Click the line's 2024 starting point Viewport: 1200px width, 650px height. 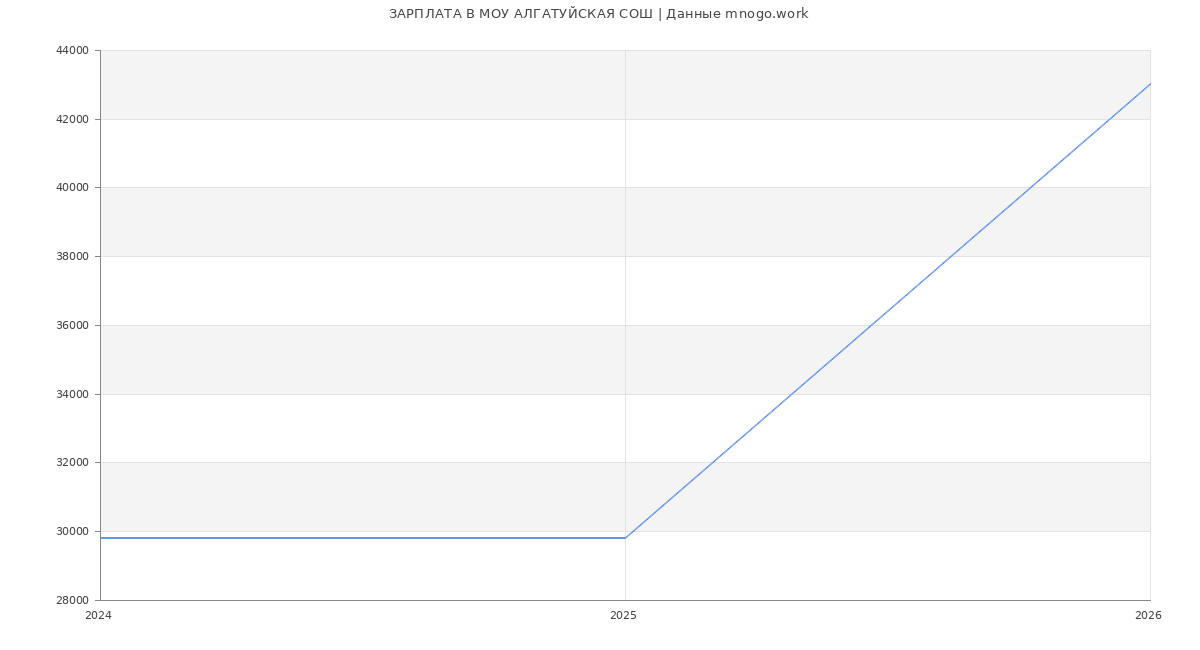101,538
